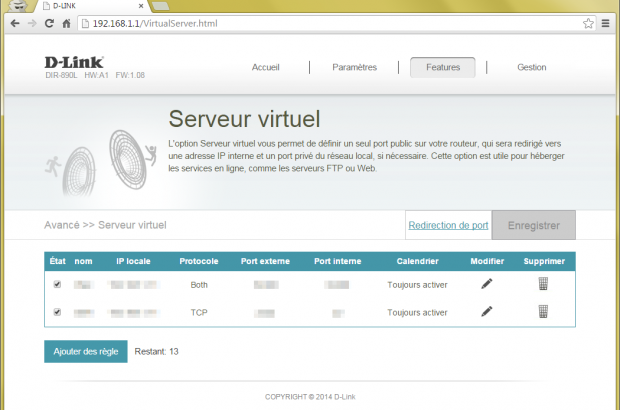Delete the TCP protocol rule with trash icon

pos(543,312)
